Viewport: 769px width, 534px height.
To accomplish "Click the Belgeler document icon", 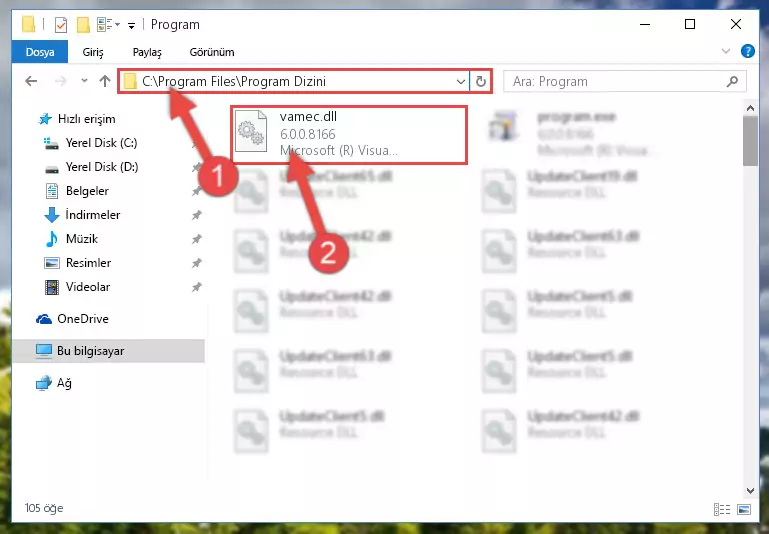I will 51,191.
